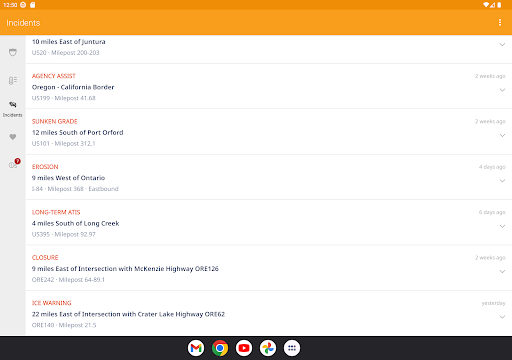
Task: Select '2 weeks ago' on Closure row
Action: 490,258
